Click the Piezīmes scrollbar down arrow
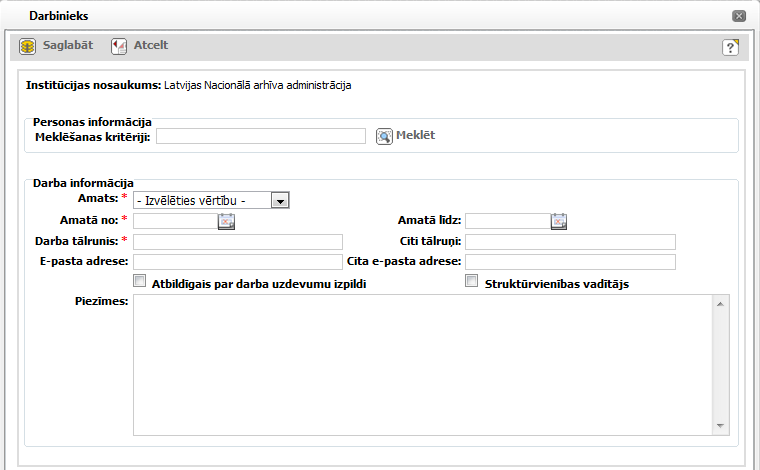760x470 pixels. click(719, 426)
